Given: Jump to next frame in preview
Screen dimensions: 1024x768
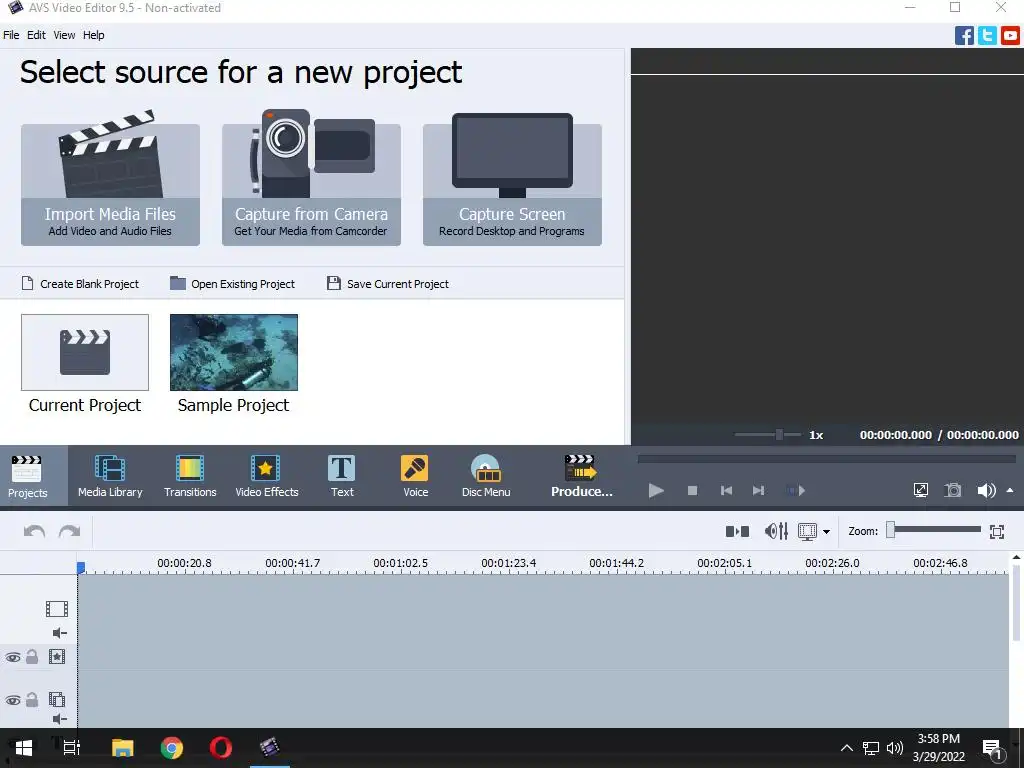Looking at the screenshot, I should [758, 490].
